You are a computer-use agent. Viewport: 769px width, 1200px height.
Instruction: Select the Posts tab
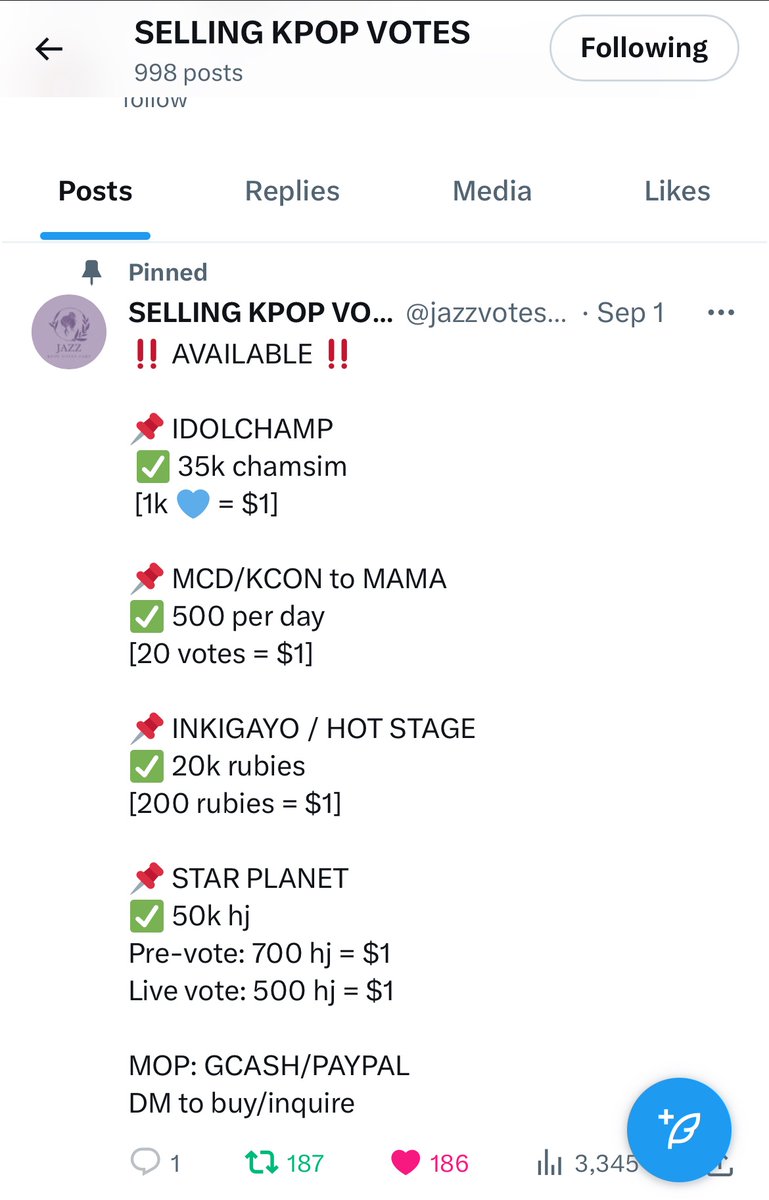tap(95, 191)
